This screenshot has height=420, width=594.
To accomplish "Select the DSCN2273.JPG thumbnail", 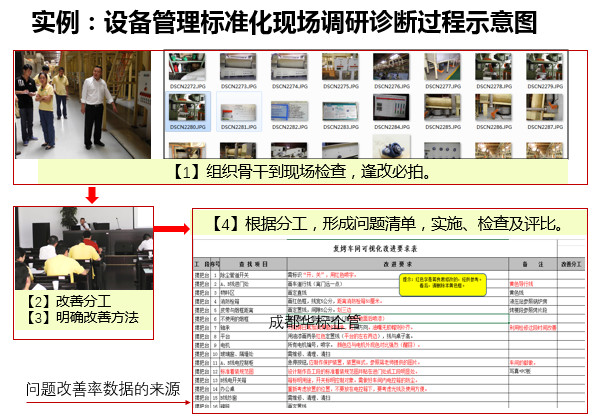I will (x=238, y=67).
